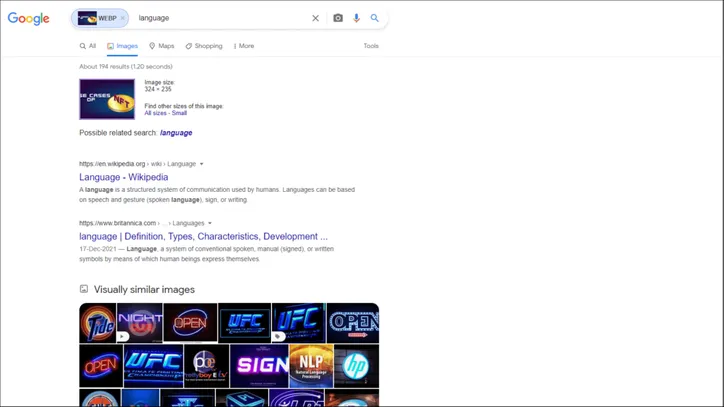Screen dimensions: 724x407
Task: Focus the search input with "language"
Action: tap(222, 18)
